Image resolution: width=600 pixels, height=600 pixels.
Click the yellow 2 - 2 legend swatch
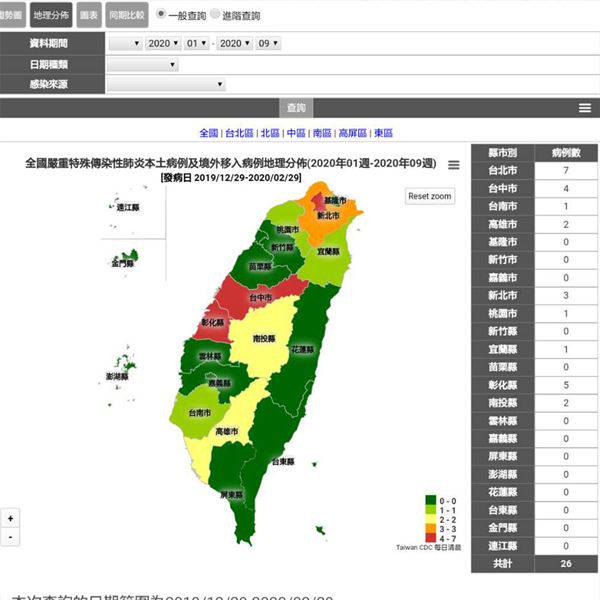click(x=430, y=519)
